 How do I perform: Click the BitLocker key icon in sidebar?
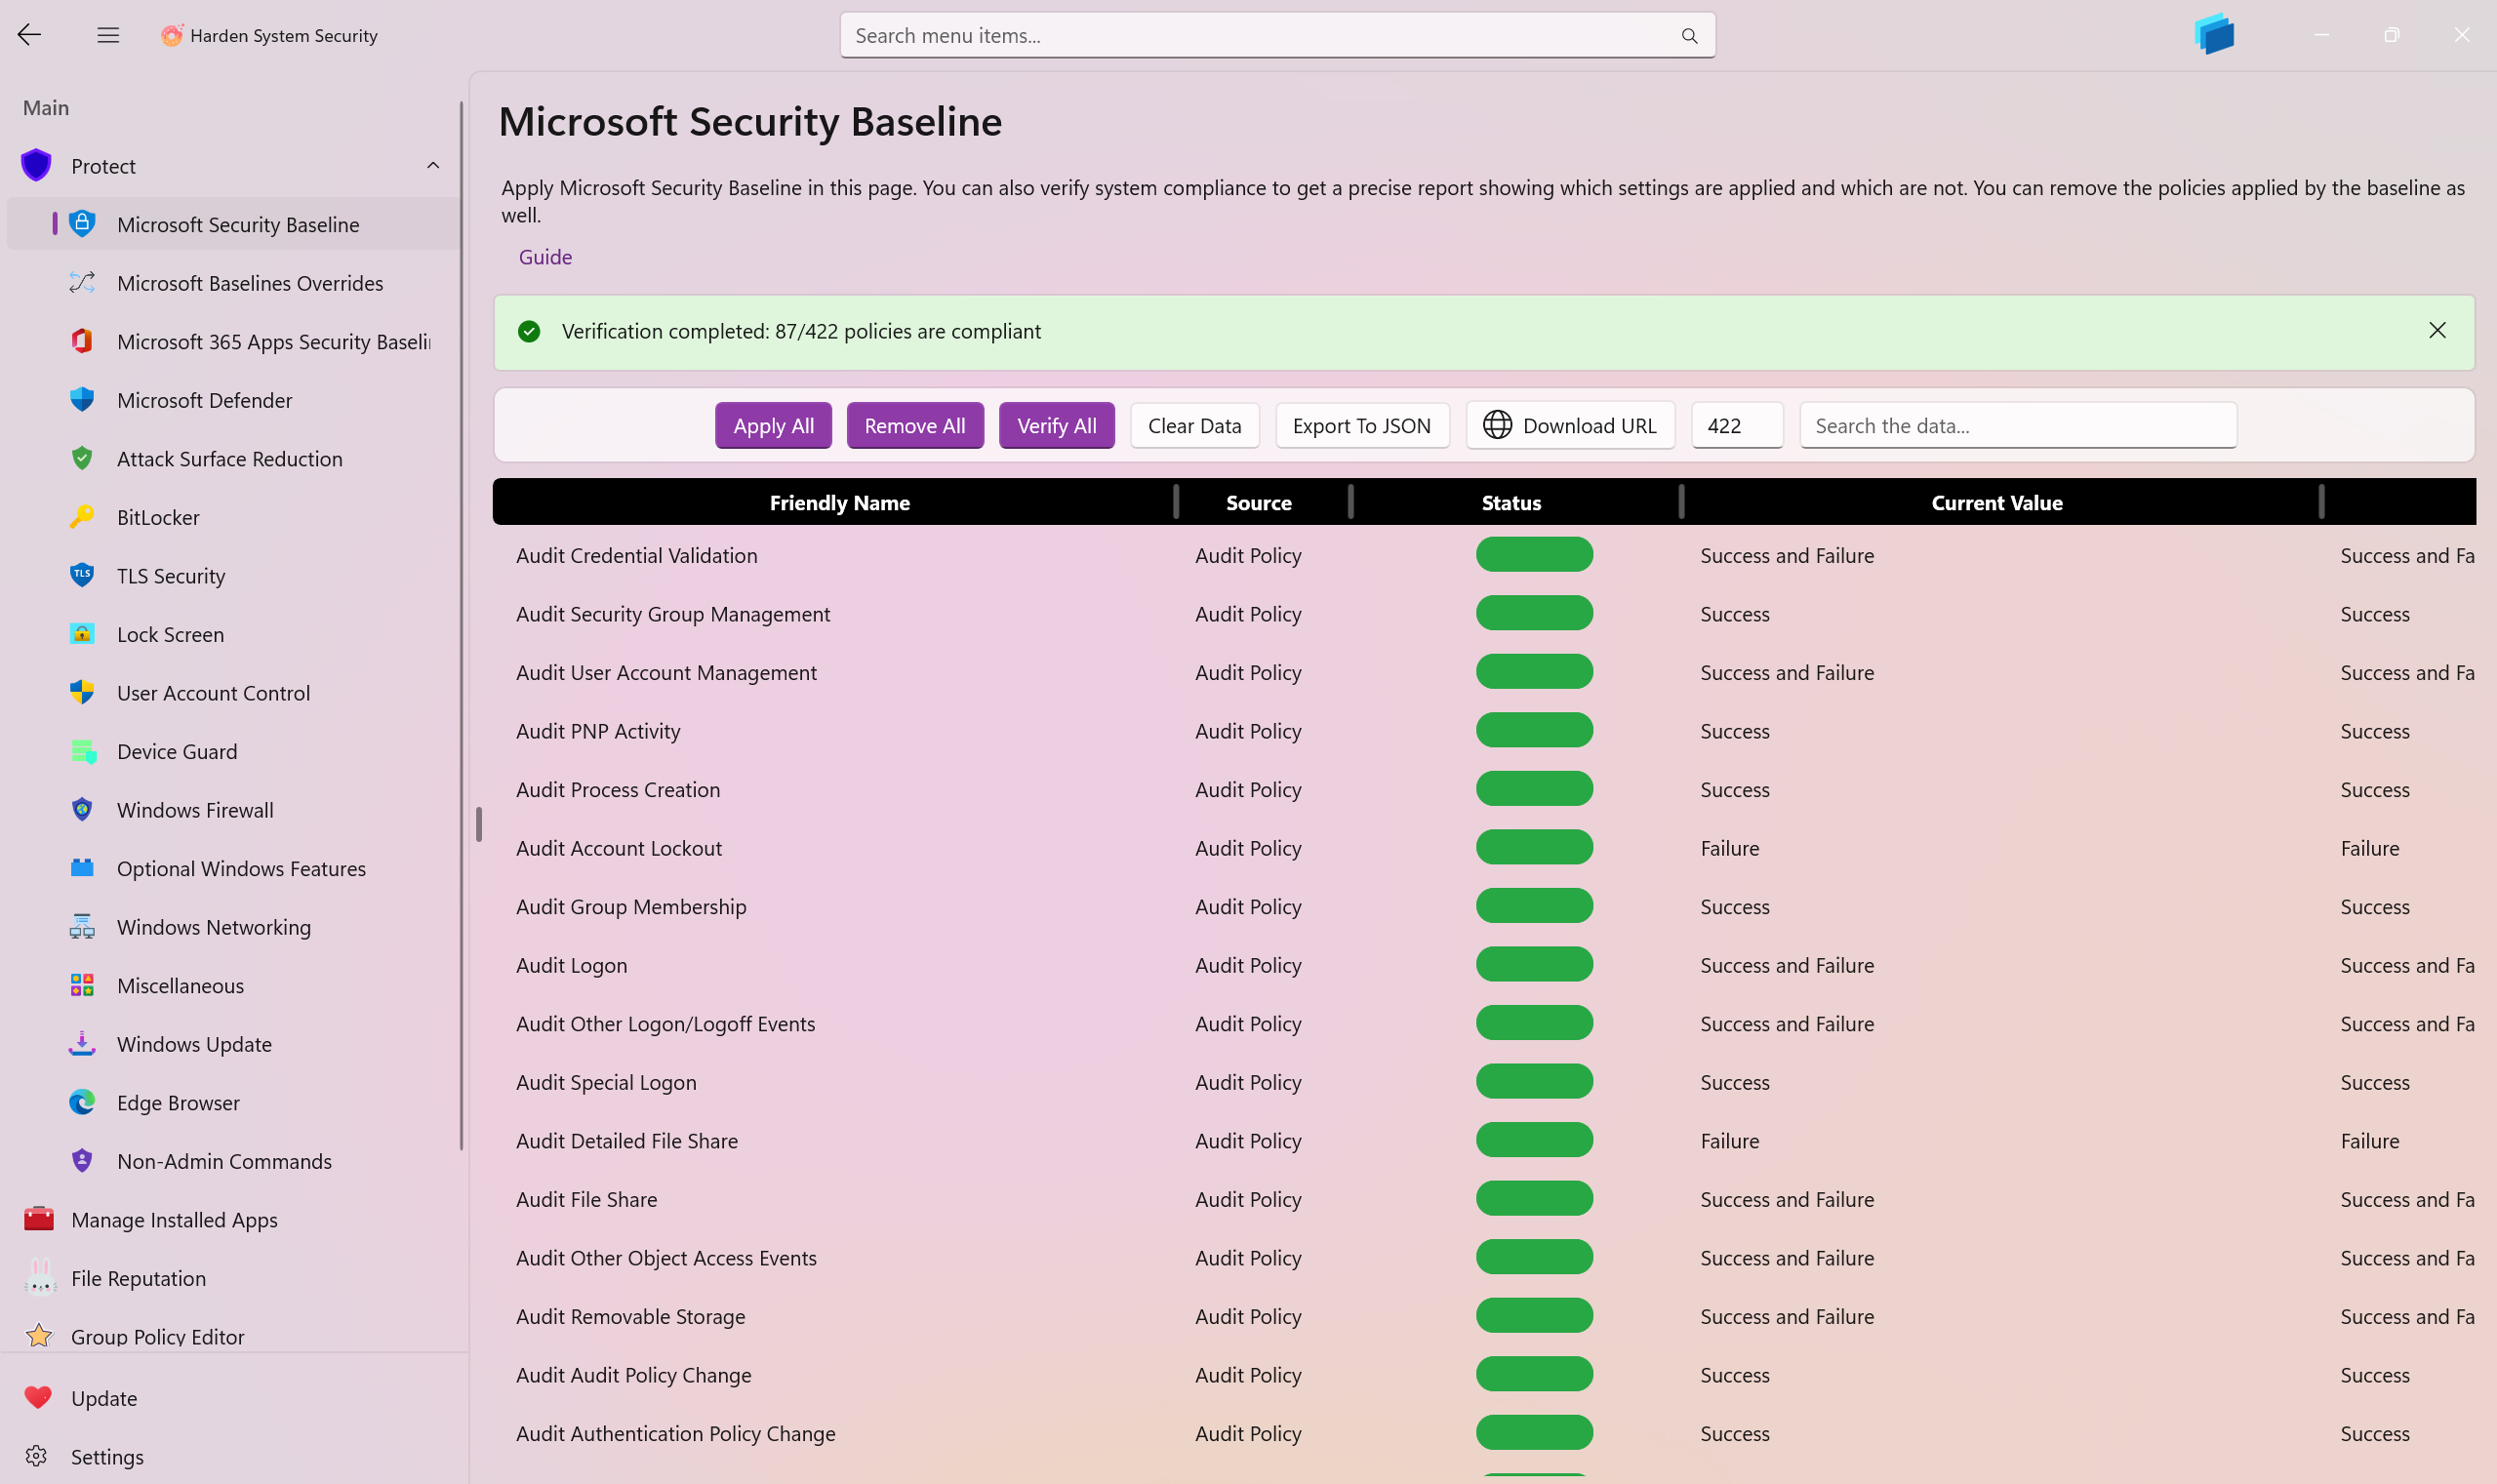(x=82, y=517)
